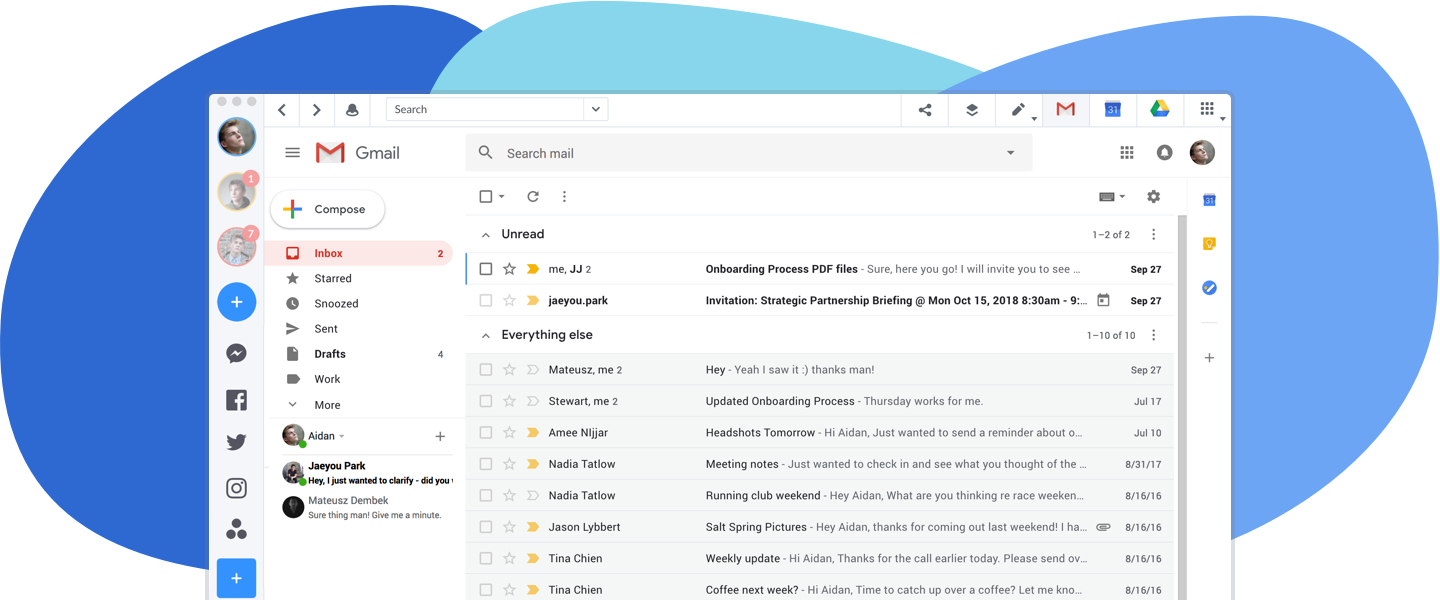Open Mateusz Dembek chat conversation
1440x600 pixels.
click(x=367, y=507)
